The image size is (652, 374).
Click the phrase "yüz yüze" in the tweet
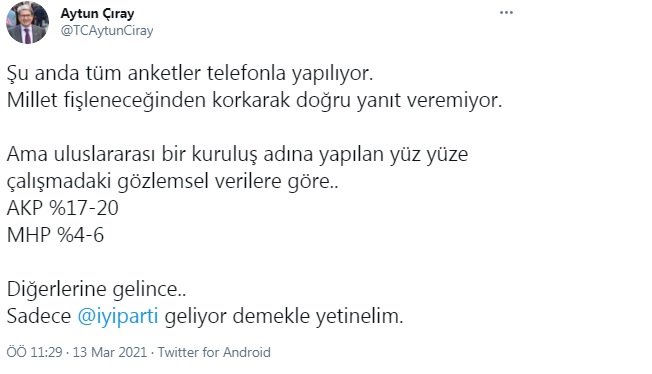[x=429, y=154]
